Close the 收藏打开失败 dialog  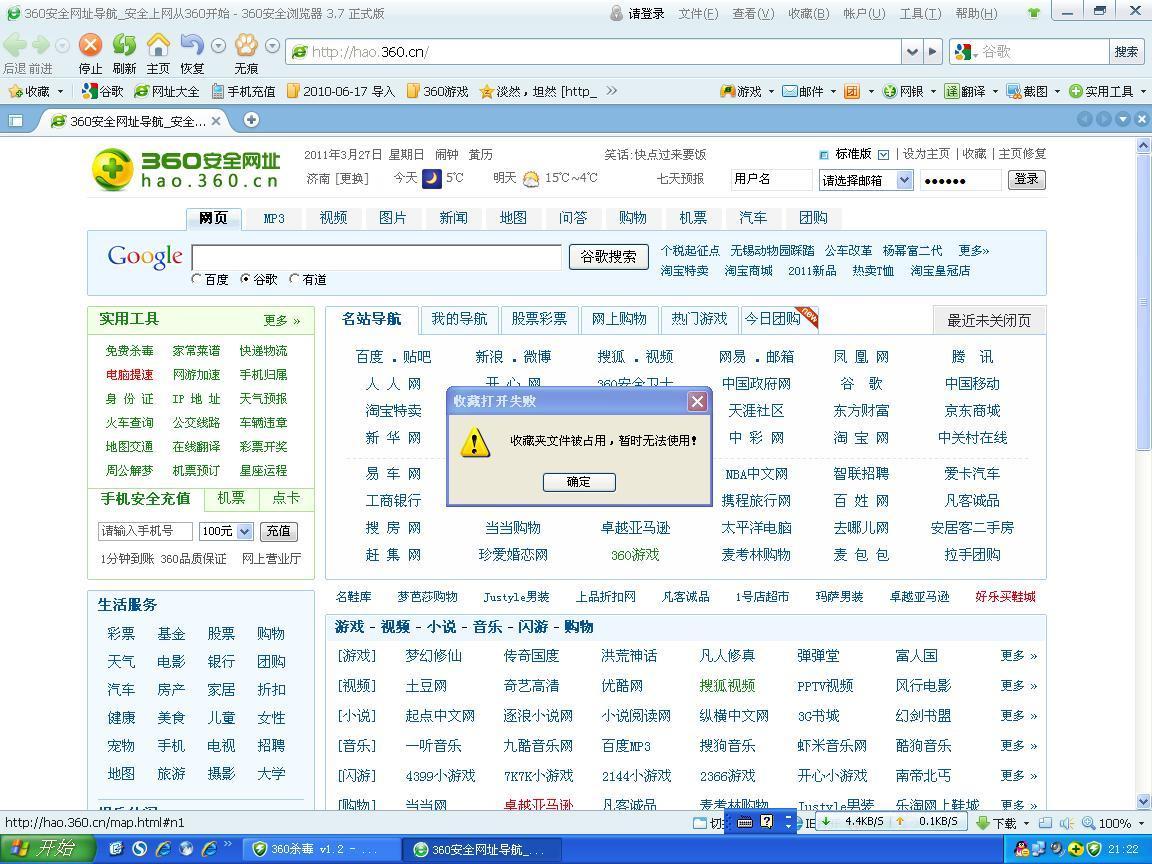point(697,401)
